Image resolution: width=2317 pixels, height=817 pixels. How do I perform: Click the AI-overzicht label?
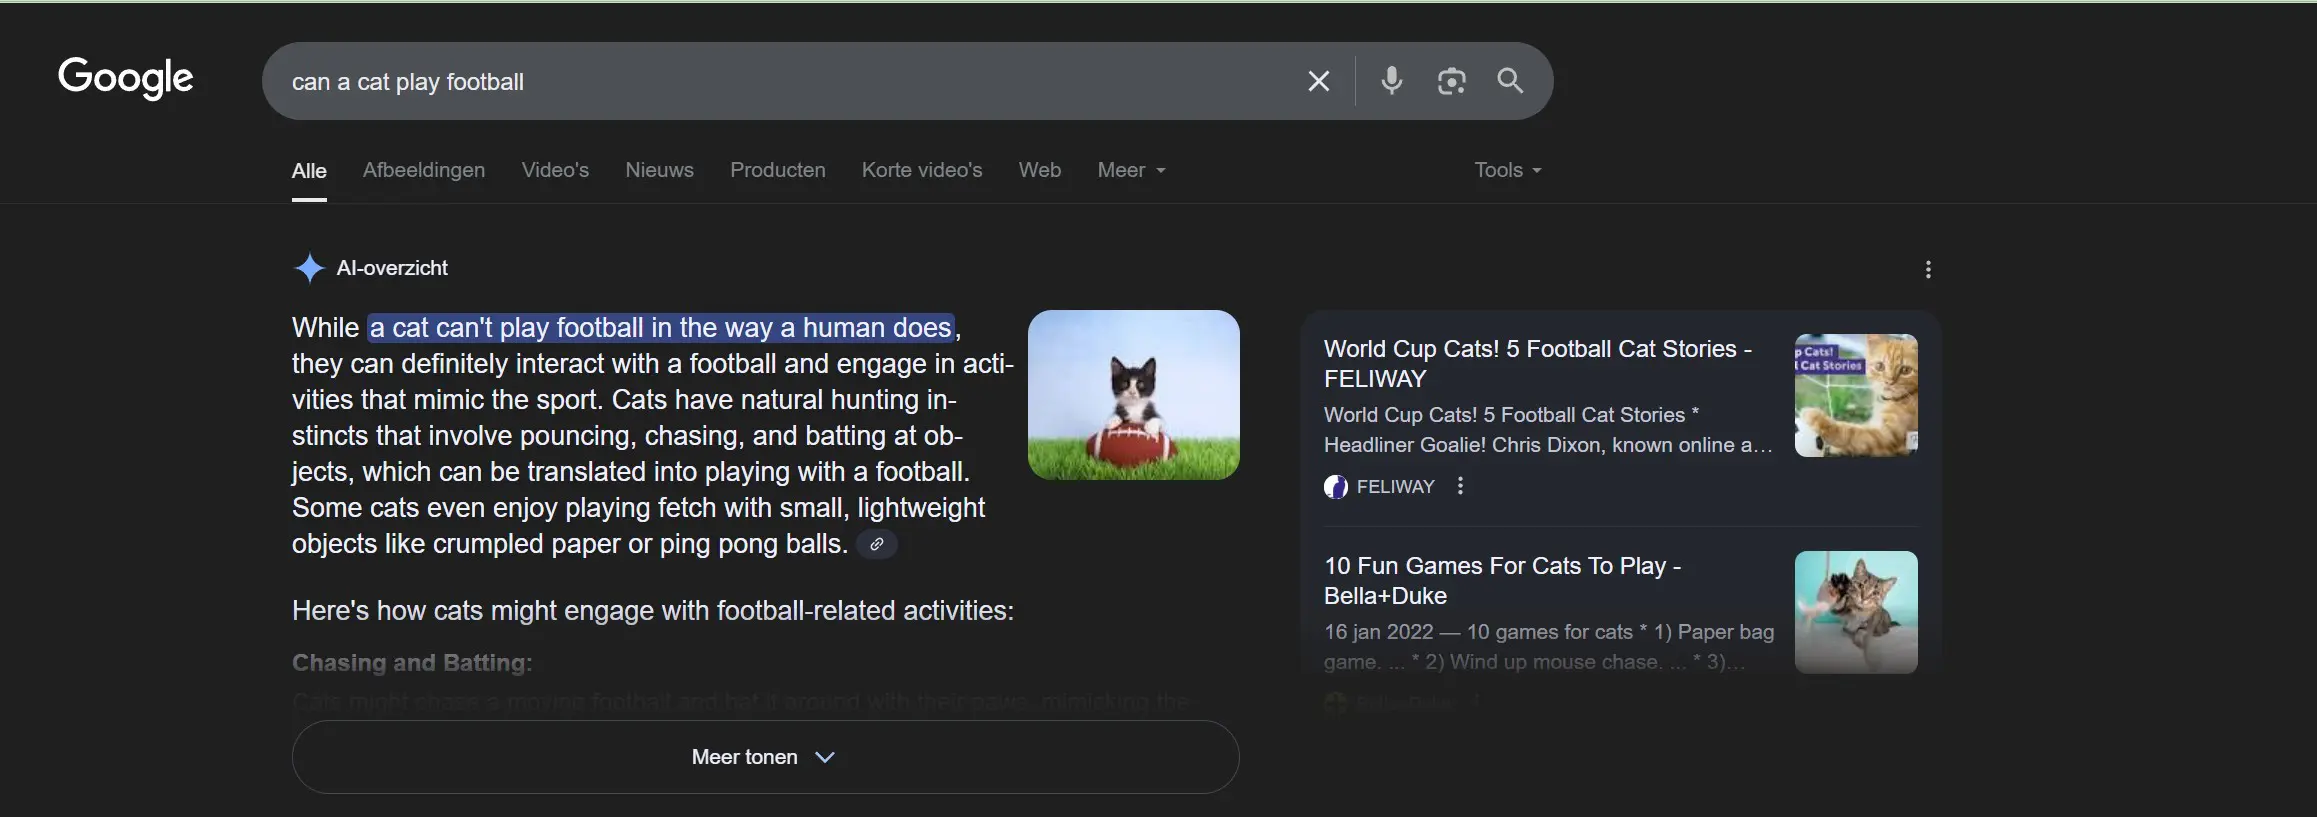pyautogui.click(x=392, y=268)
